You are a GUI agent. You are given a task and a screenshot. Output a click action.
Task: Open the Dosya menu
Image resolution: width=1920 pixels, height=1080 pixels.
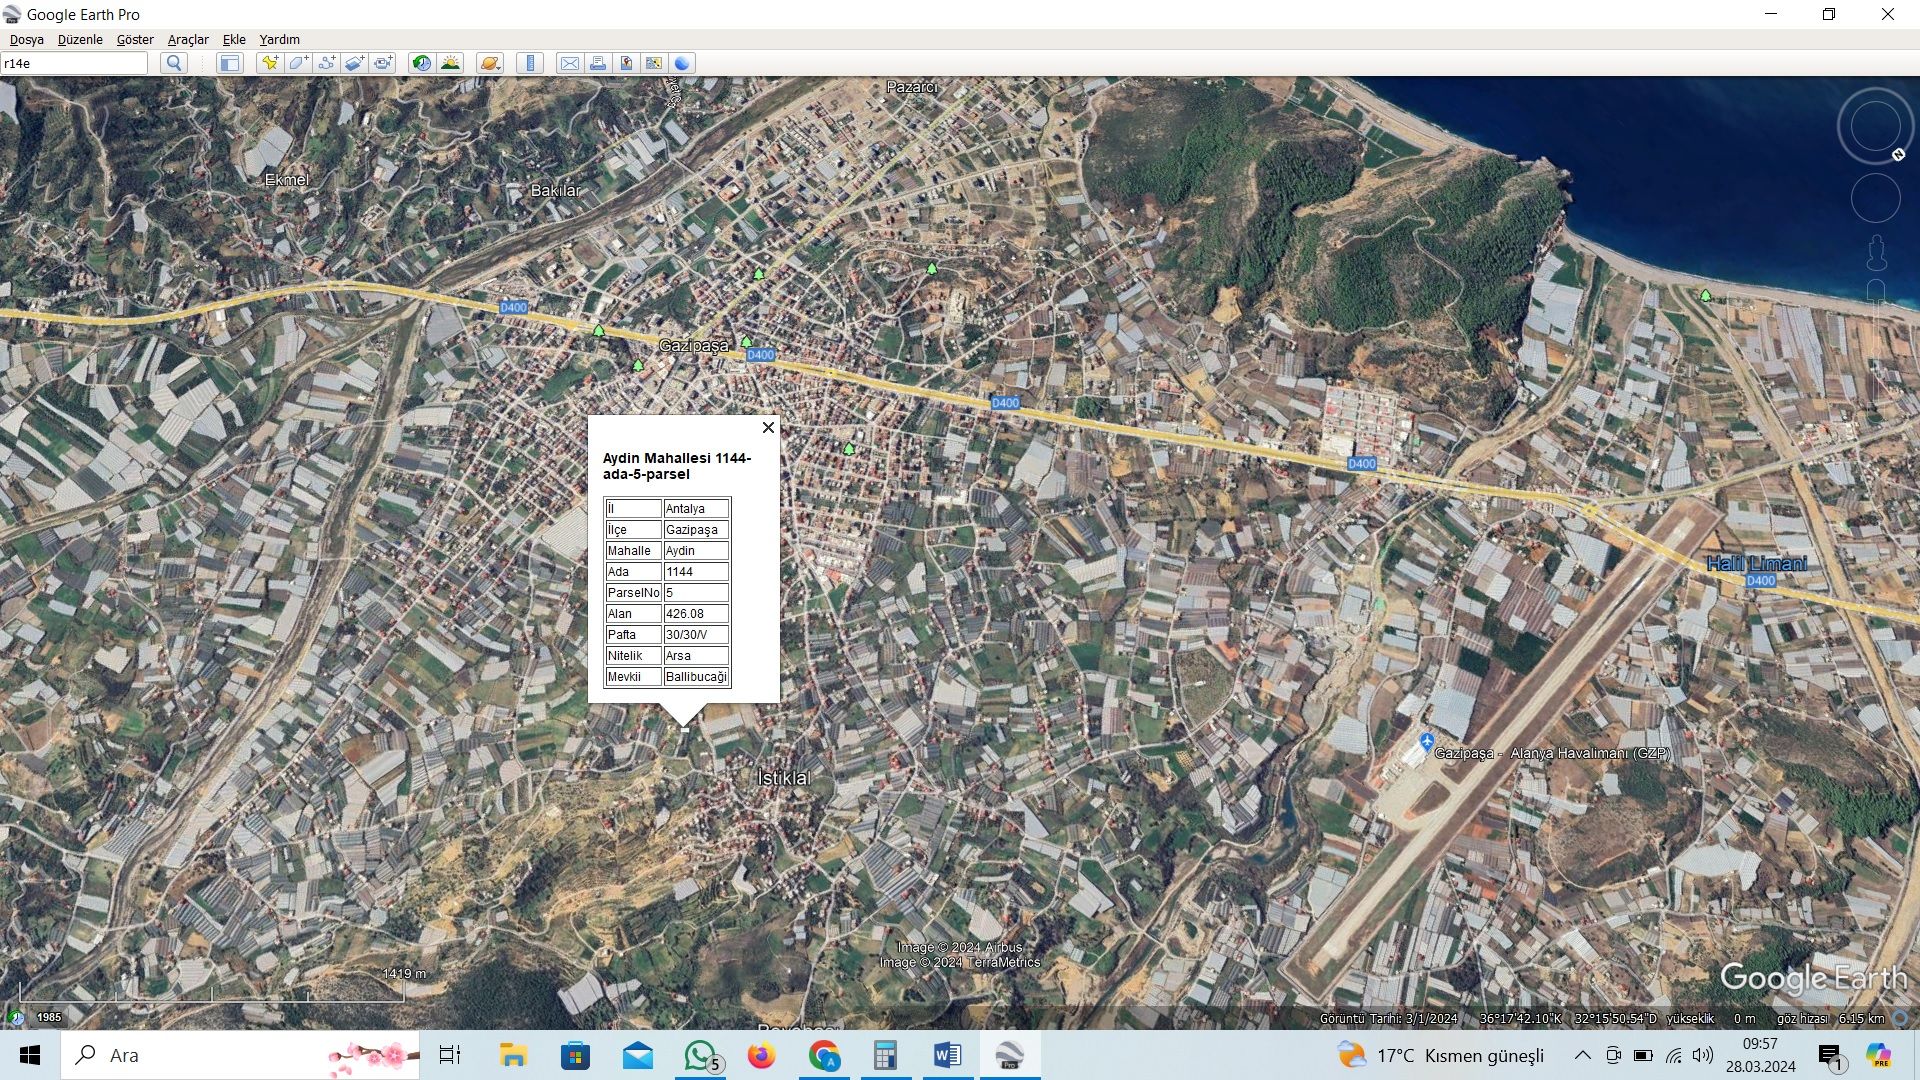[27, 40]
